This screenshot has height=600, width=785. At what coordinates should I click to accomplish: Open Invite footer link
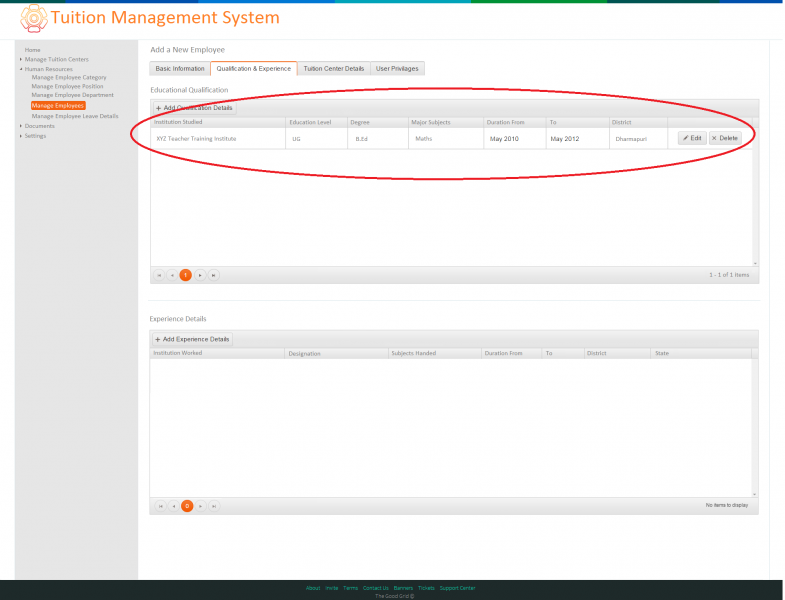pos(332,588)
